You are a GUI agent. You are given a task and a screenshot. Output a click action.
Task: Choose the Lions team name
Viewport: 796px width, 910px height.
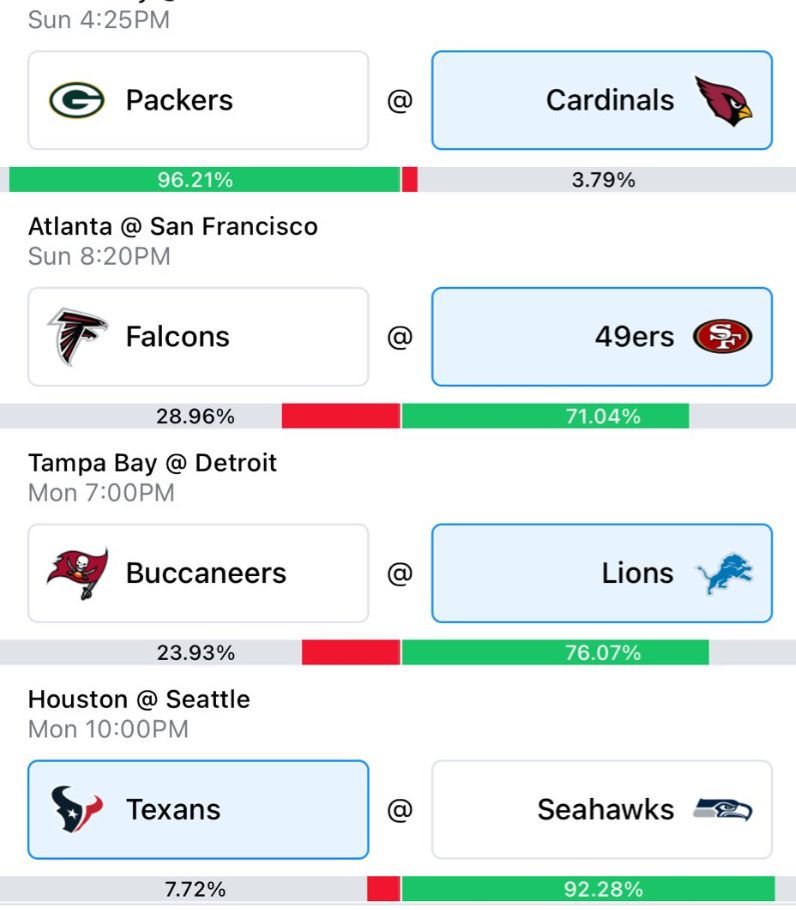coord(638,573)
